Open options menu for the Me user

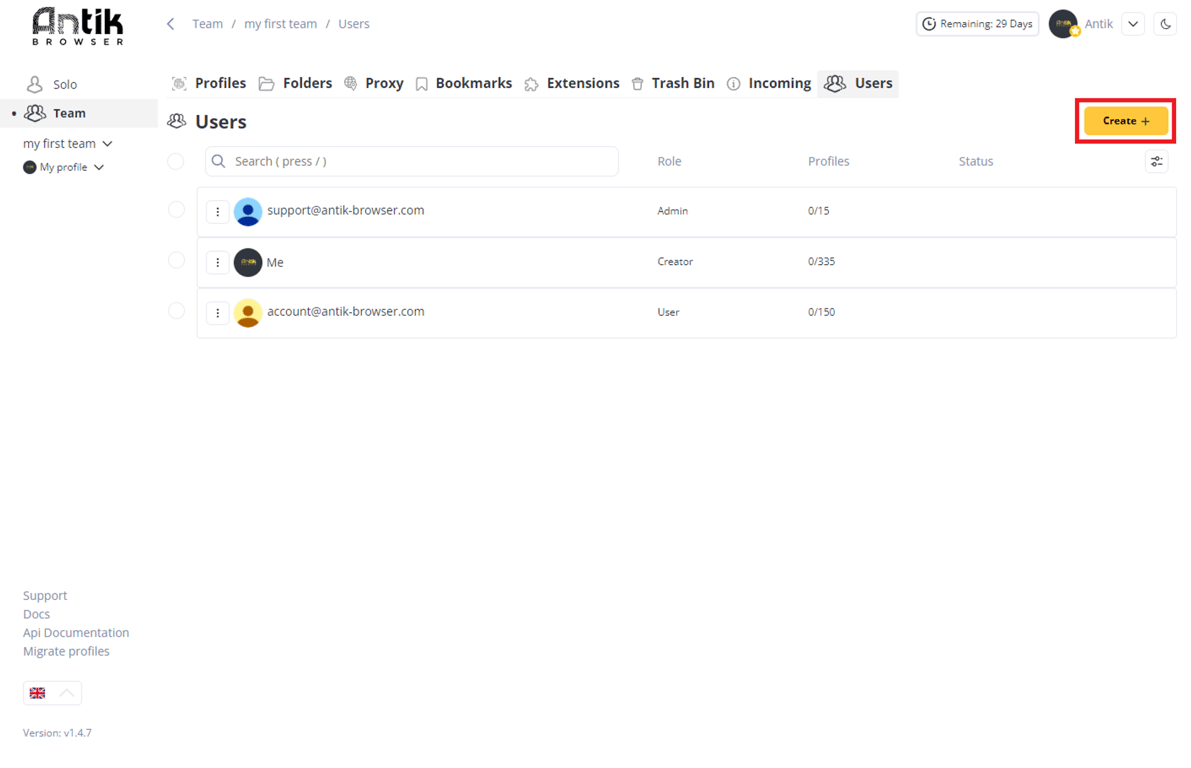pos(218,262)
